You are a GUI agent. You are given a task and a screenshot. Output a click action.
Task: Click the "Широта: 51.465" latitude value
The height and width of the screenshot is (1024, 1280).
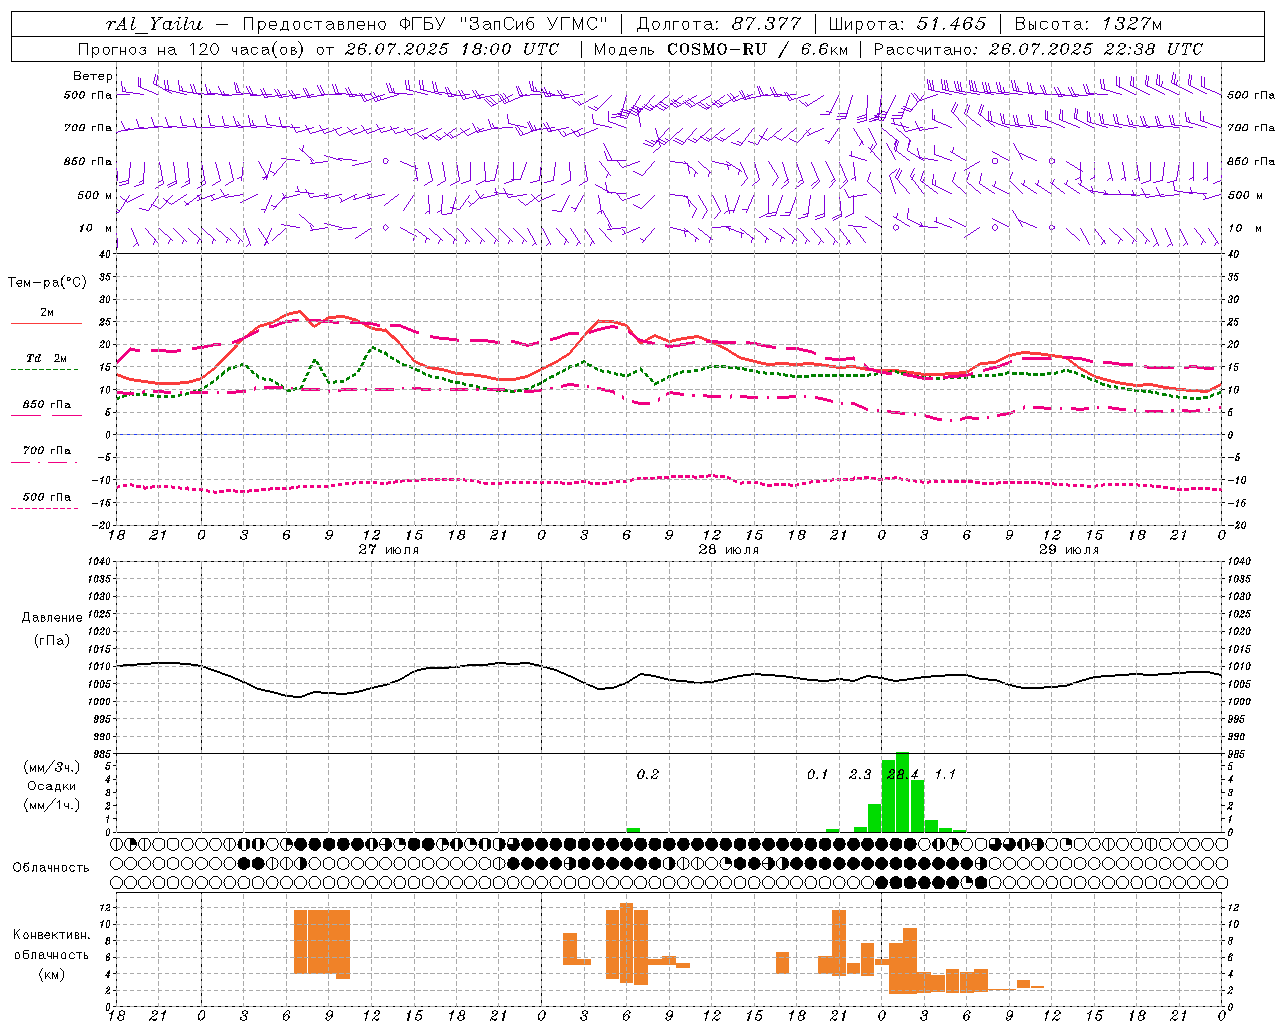(907, 24)
